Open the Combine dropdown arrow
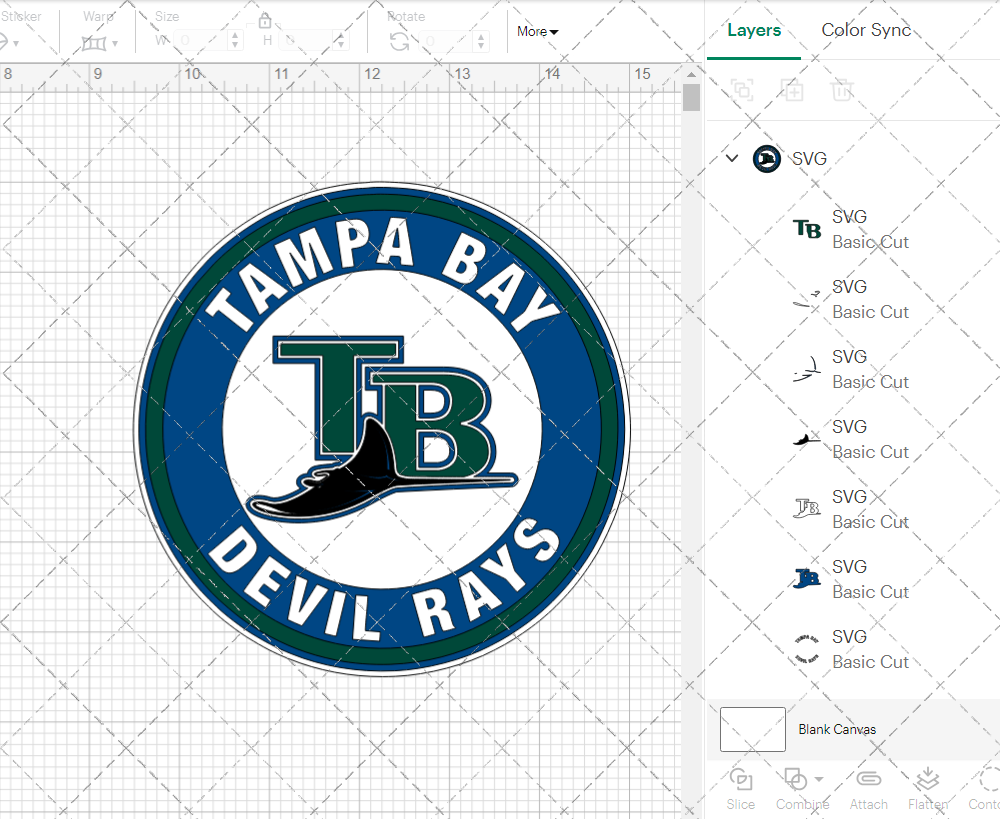The image size is (1000, 819). 820,779
